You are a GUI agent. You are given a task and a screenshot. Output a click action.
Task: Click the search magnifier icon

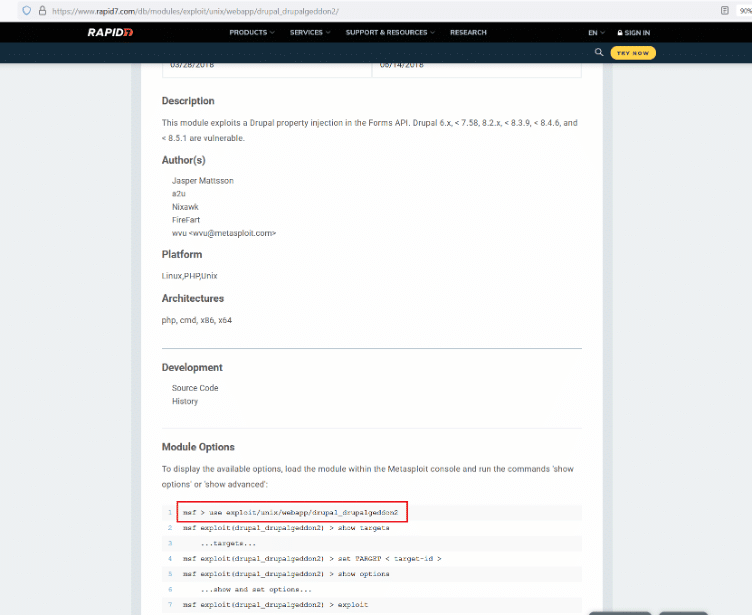point(598,52)
